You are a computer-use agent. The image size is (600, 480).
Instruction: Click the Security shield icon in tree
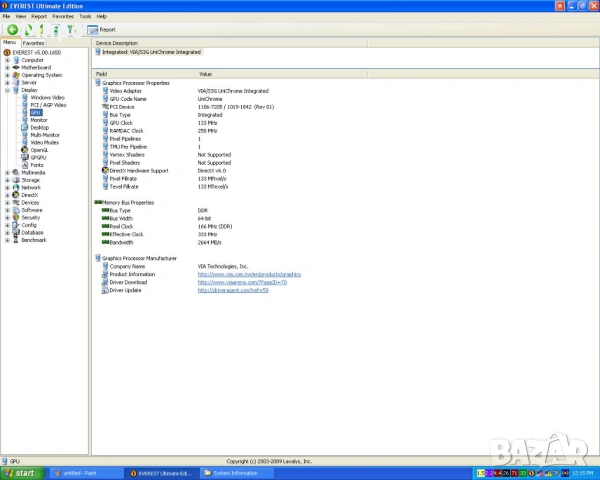click(x=16, y=217)
